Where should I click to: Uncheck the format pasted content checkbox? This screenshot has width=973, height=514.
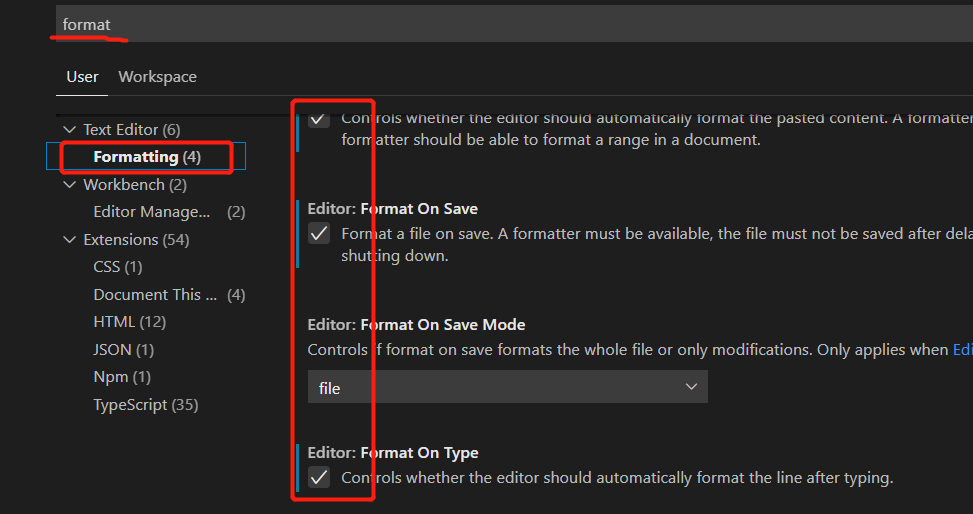[319, 118]
